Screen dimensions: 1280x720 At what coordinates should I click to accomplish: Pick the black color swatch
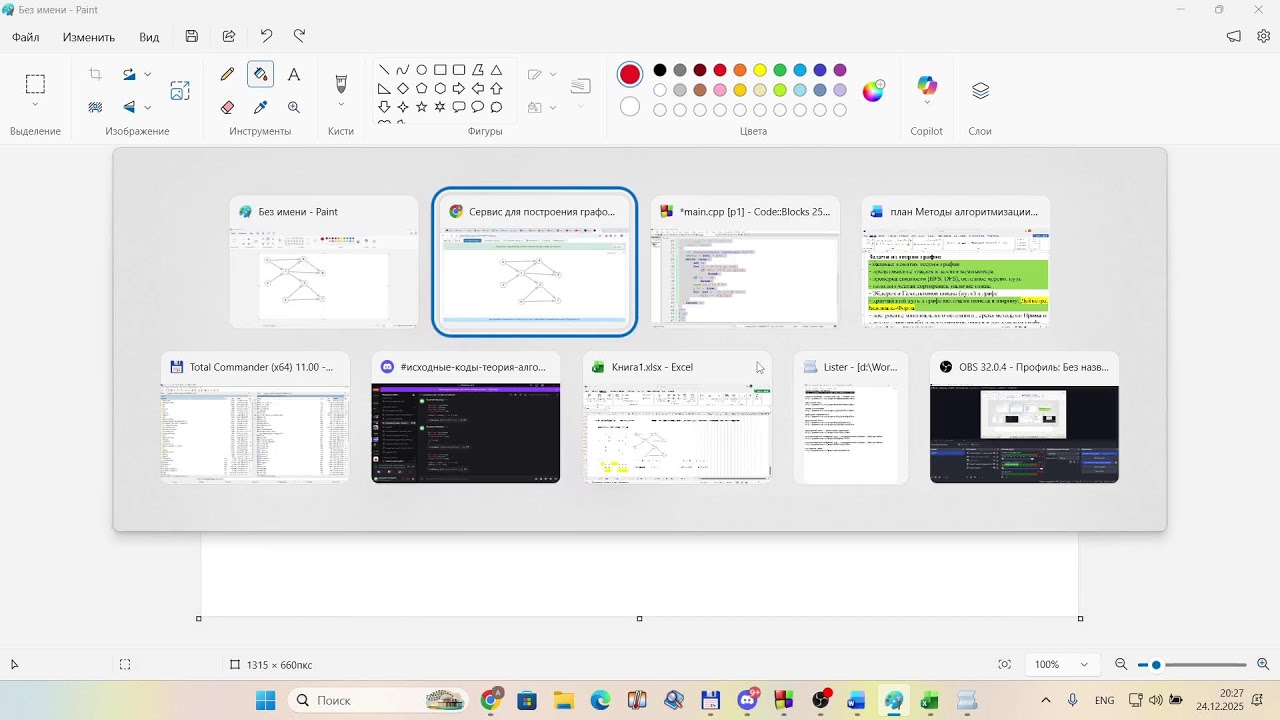click(660, 70)
